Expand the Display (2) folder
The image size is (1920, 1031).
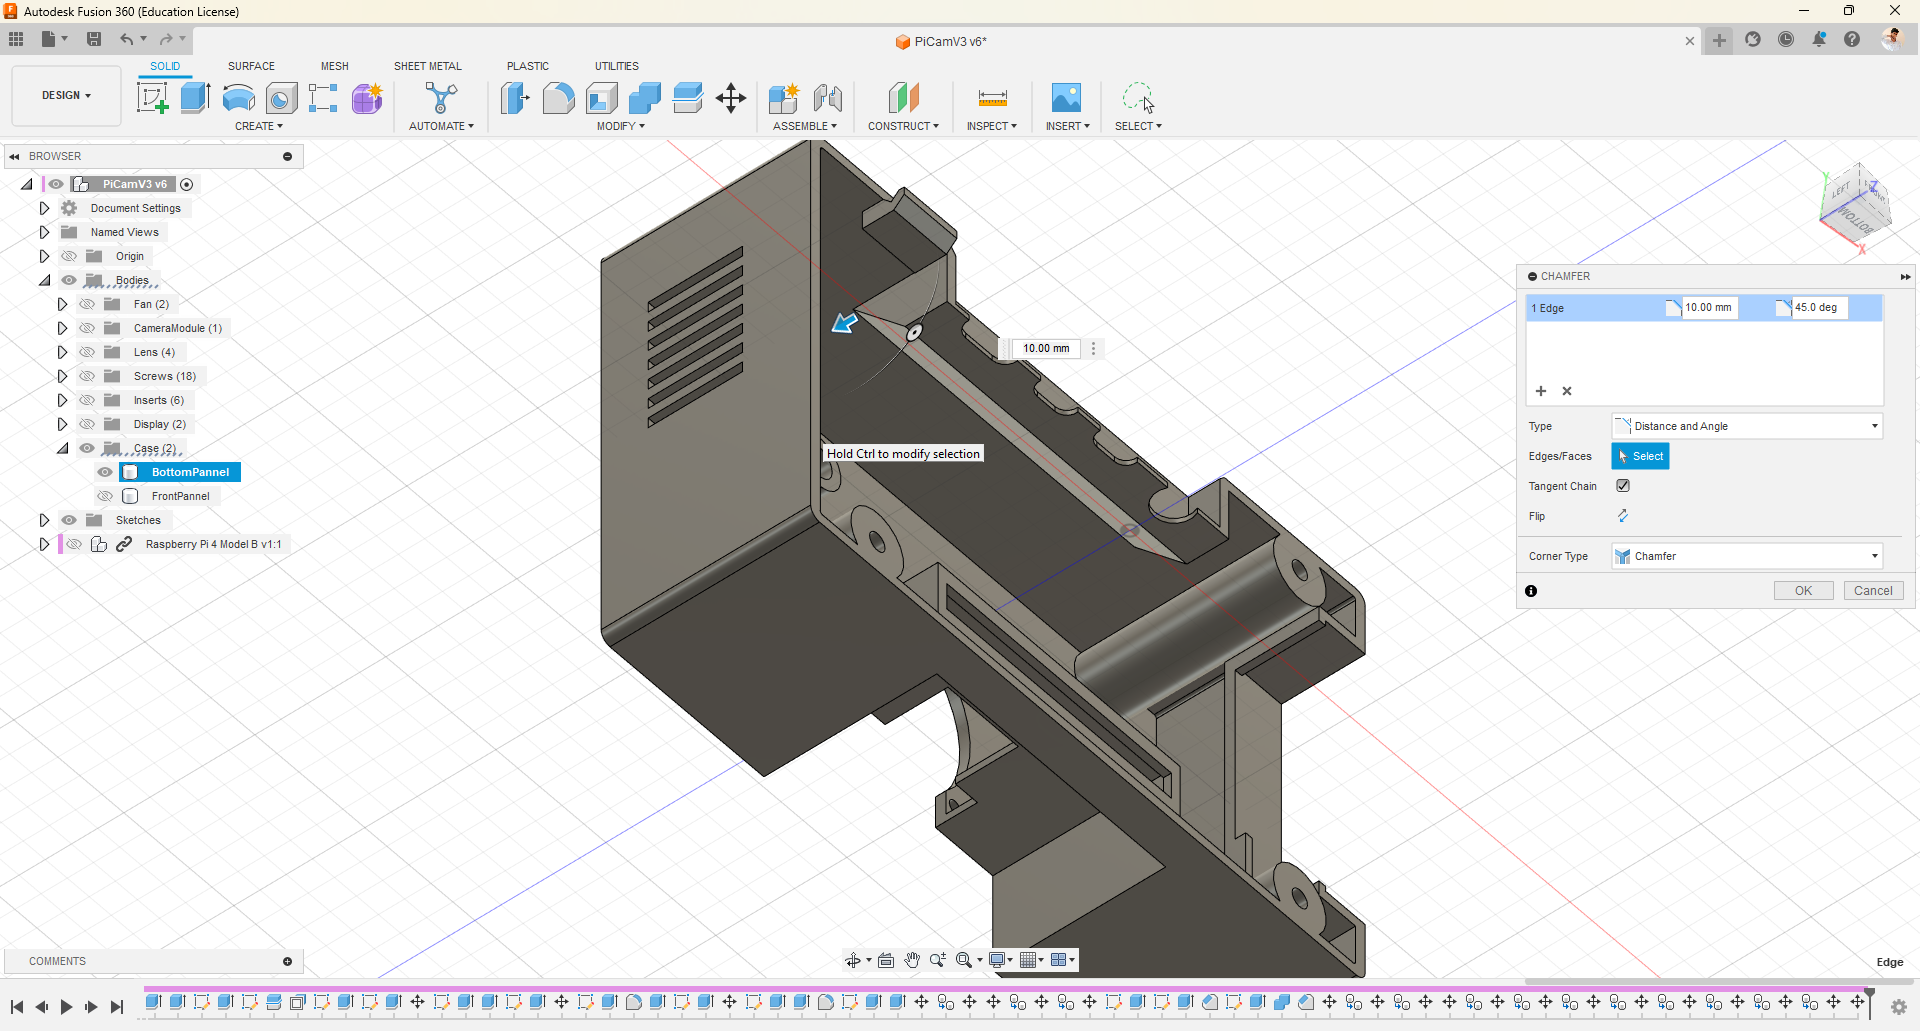coord(62,424)
